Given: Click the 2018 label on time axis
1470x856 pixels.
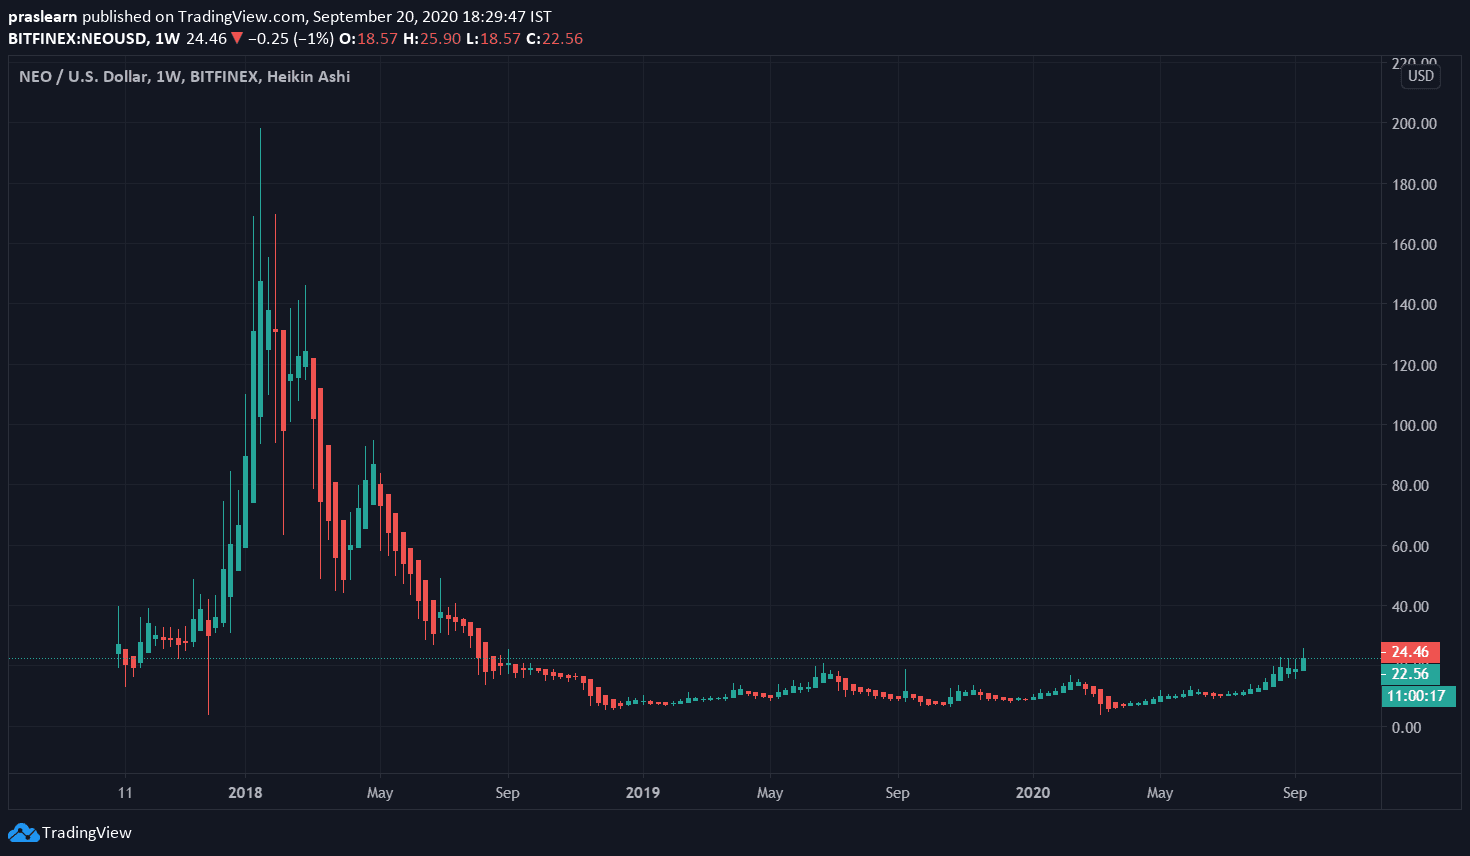Looking at the screenshot, I should coord(245,793).
